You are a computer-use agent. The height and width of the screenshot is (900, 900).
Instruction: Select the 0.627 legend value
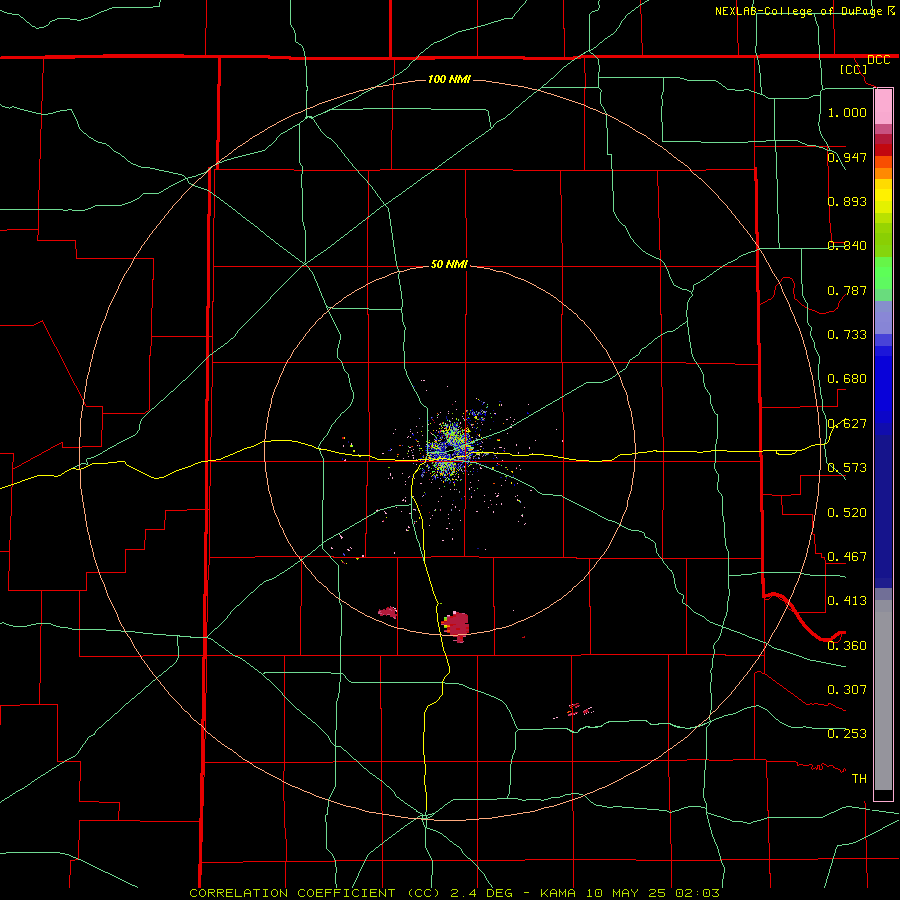click(x=847, y=423)
